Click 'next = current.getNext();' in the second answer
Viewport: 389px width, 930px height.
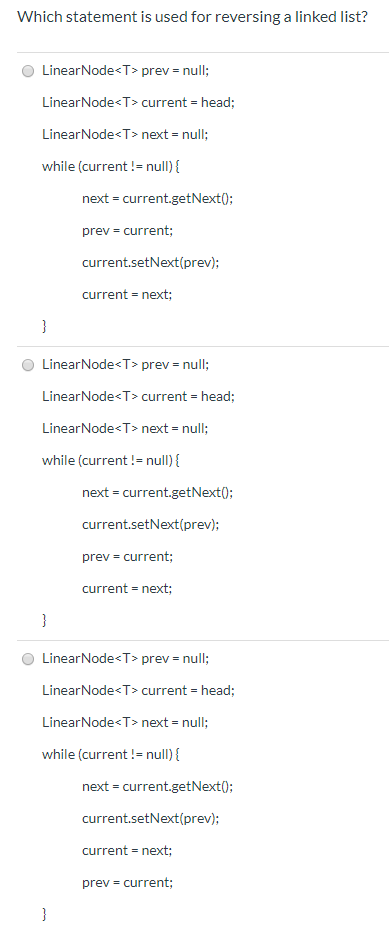pos(157,492)
